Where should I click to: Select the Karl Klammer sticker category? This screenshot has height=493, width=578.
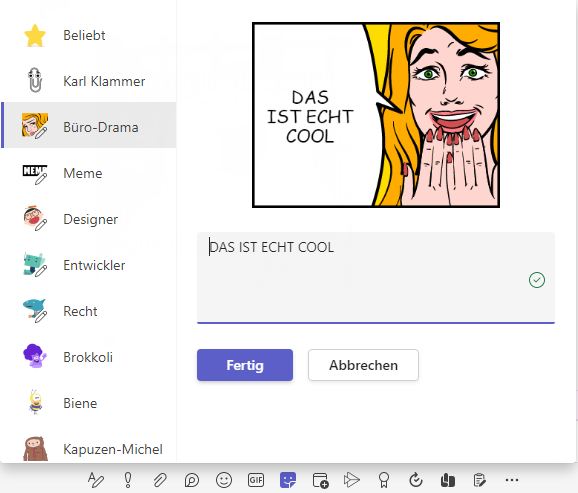click(x=89, y=81)
